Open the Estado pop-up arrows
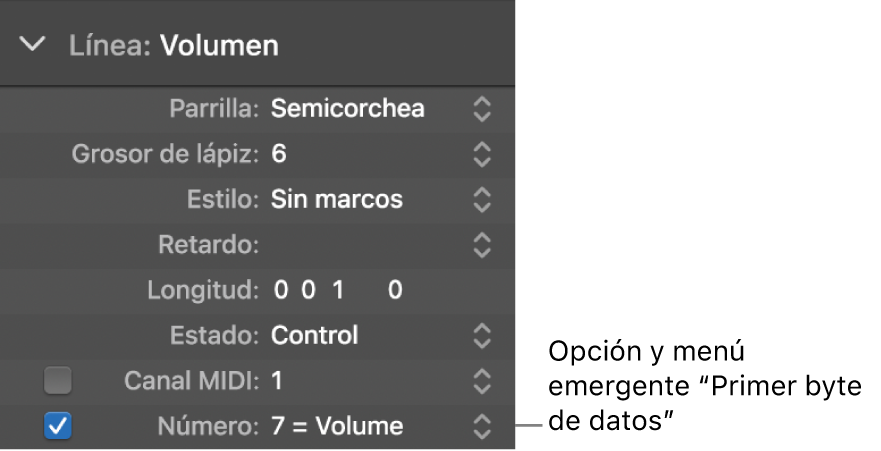Image resolution: width=881 pixels, height=451 pixels. 482,335
